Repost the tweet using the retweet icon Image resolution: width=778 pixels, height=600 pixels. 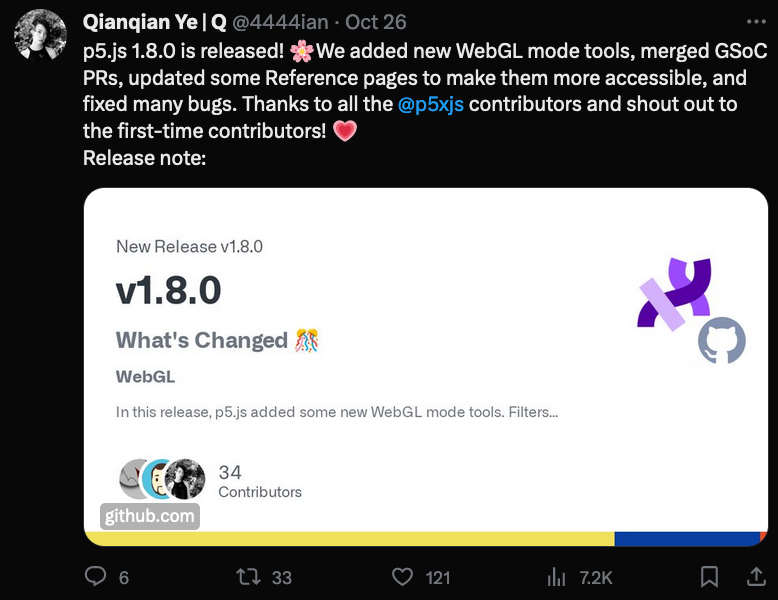tap(248, 577)
